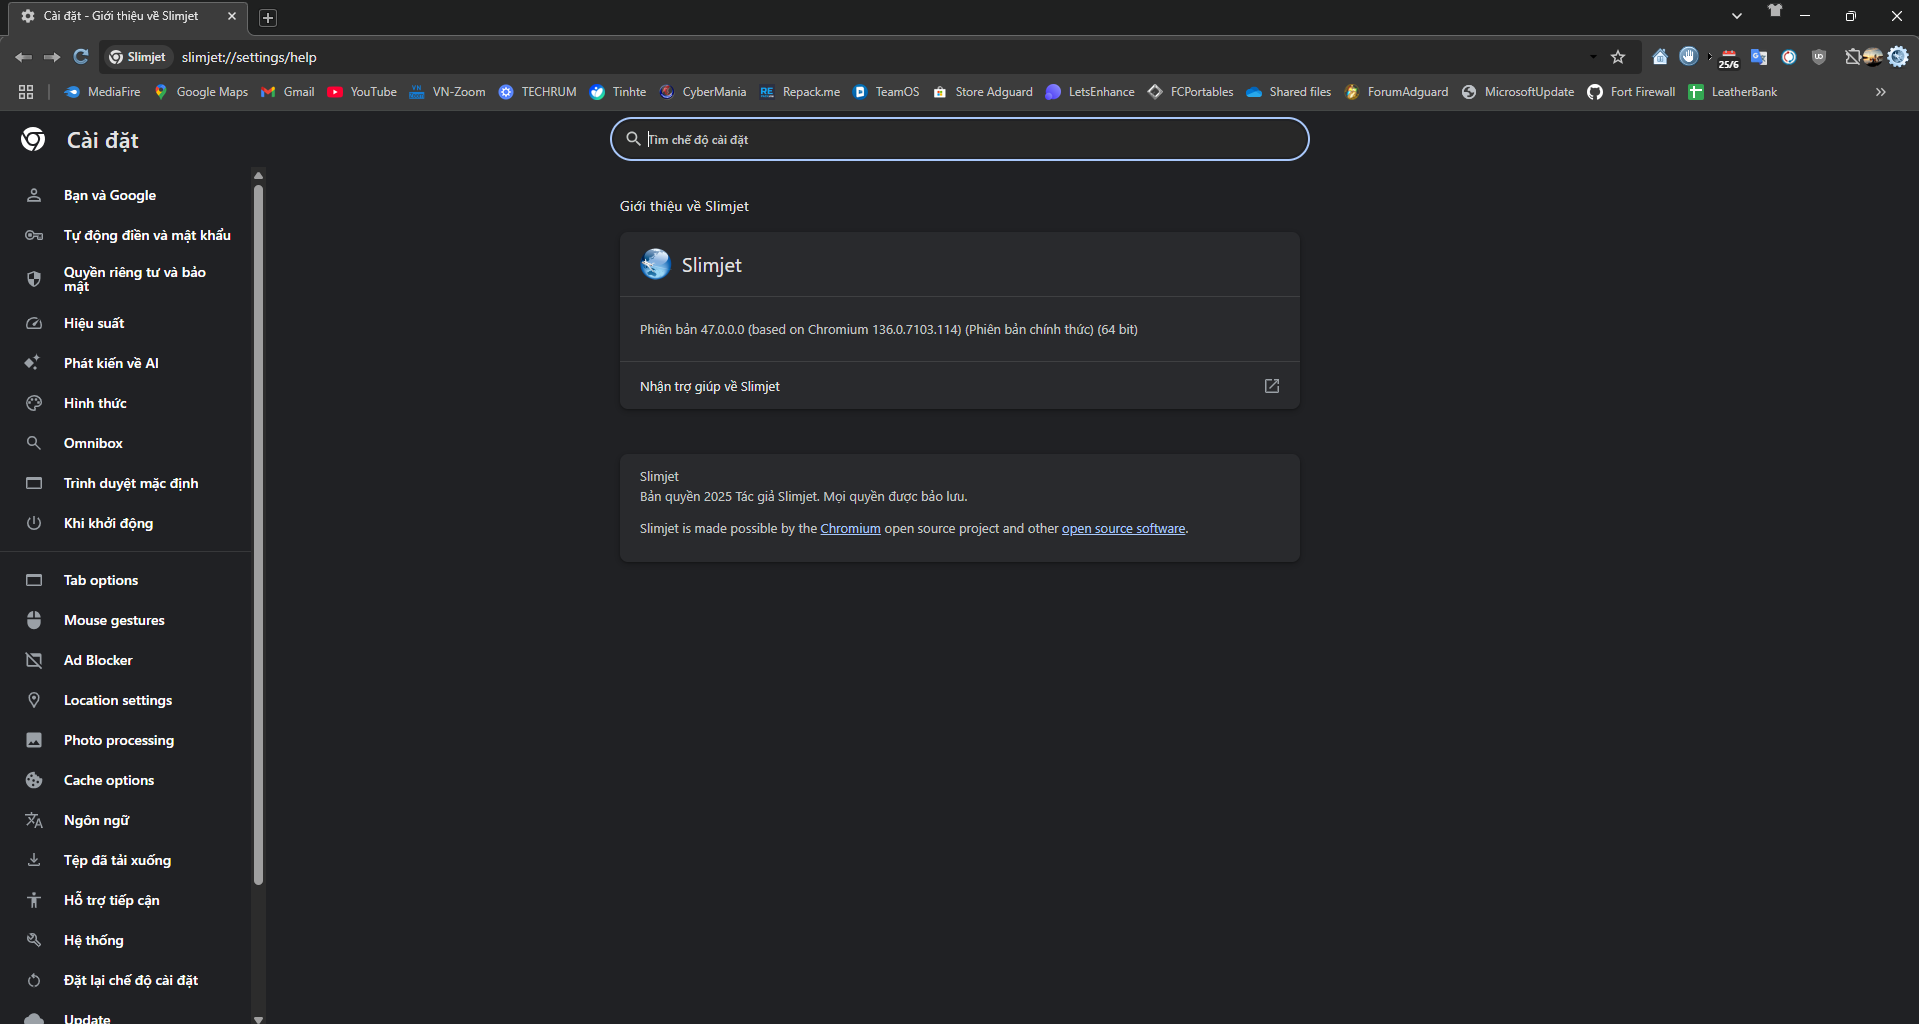Open the YouTube bookmark
The image size is (1919, 1024).
click(x=362, y=91)
